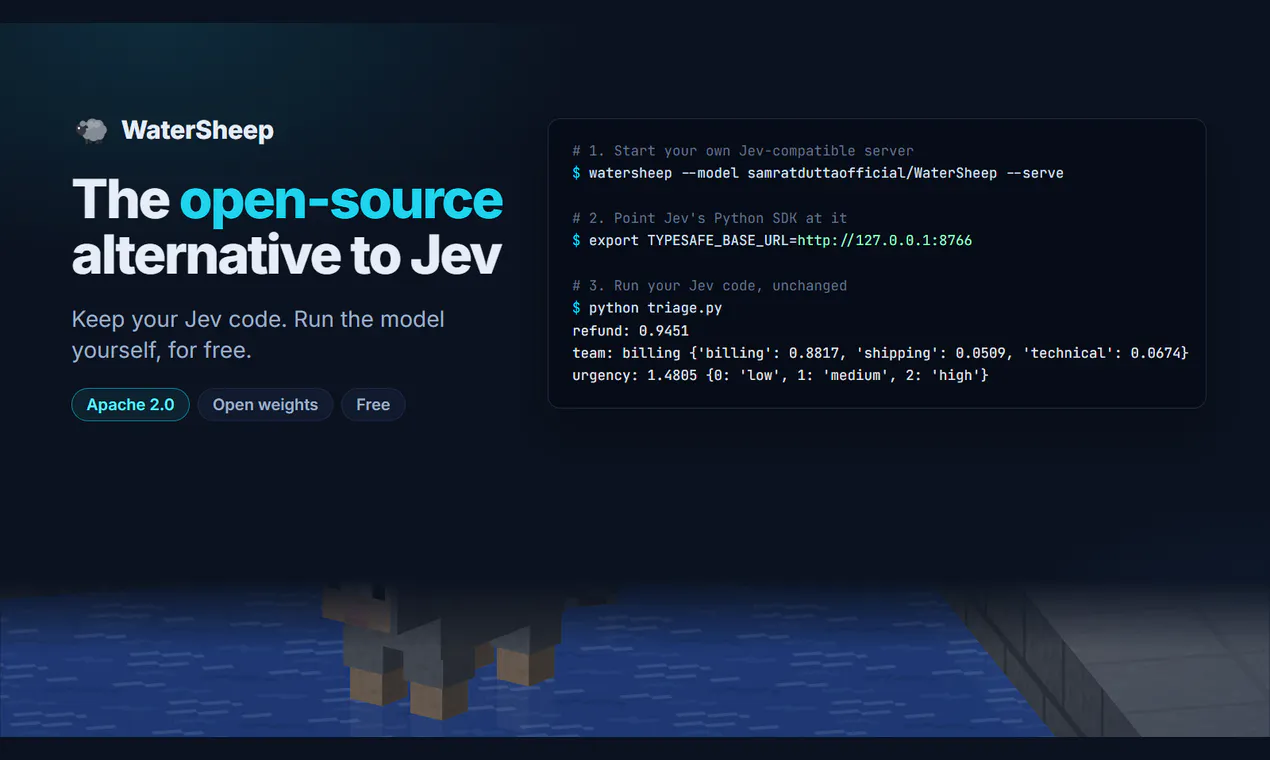Select the Apache 2.0 badge
This screenshot has height=760, width=1270.
point(130,404)
